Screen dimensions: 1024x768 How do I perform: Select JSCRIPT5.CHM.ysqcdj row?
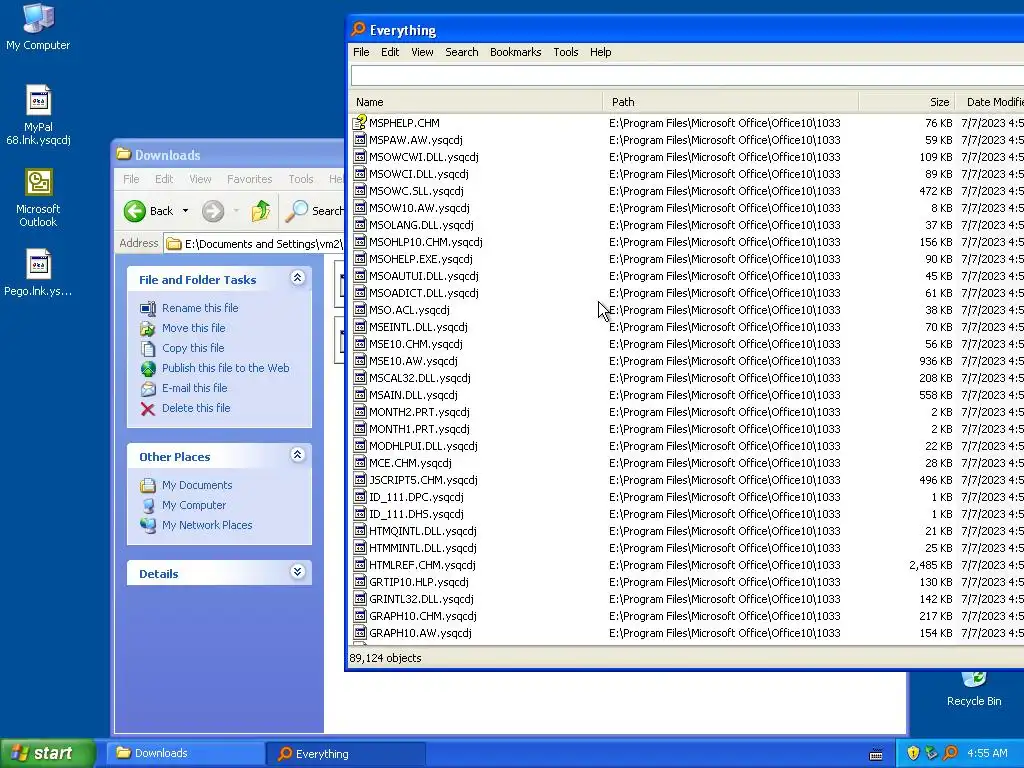(687, 480)
